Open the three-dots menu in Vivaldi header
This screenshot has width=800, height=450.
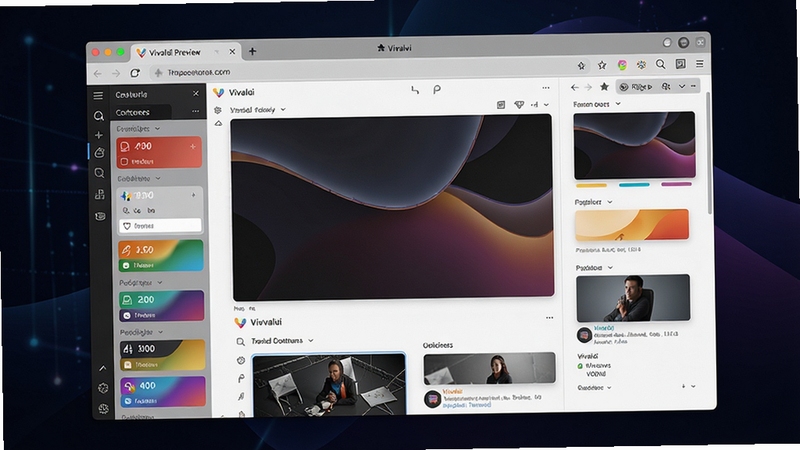tap(546, 88)
